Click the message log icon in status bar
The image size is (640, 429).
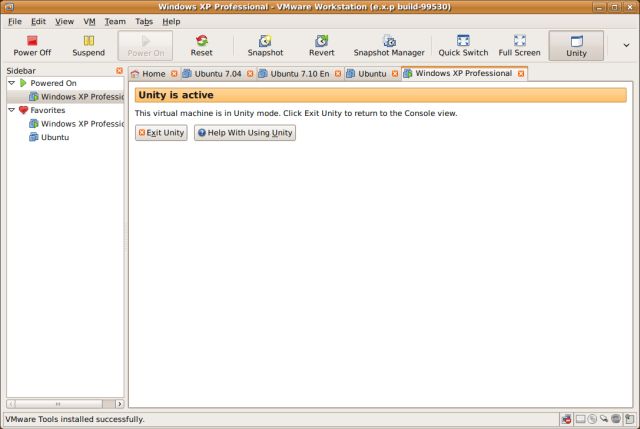[629, 419]
